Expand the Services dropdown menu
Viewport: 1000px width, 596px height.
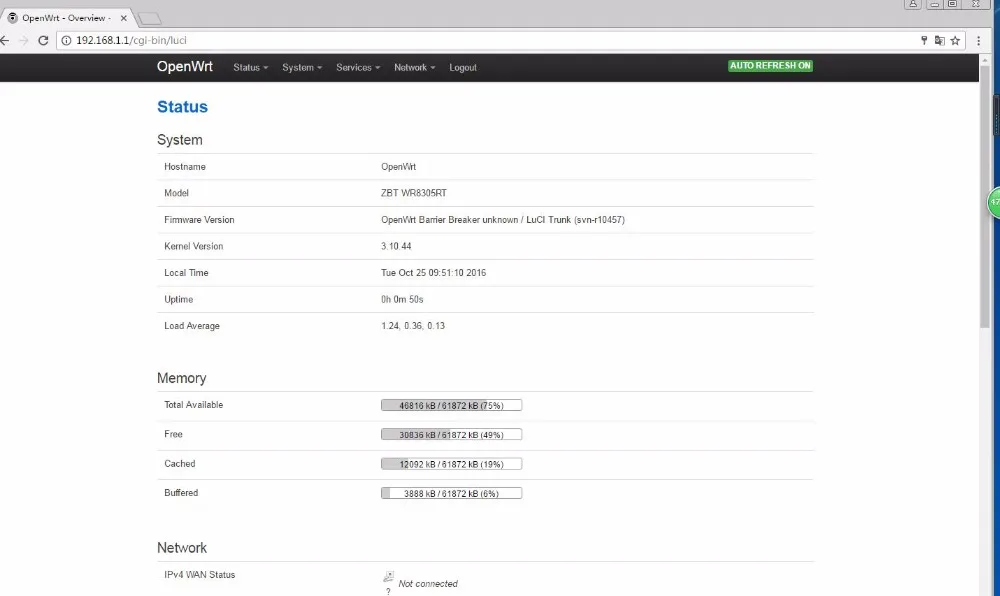point(358,68)
